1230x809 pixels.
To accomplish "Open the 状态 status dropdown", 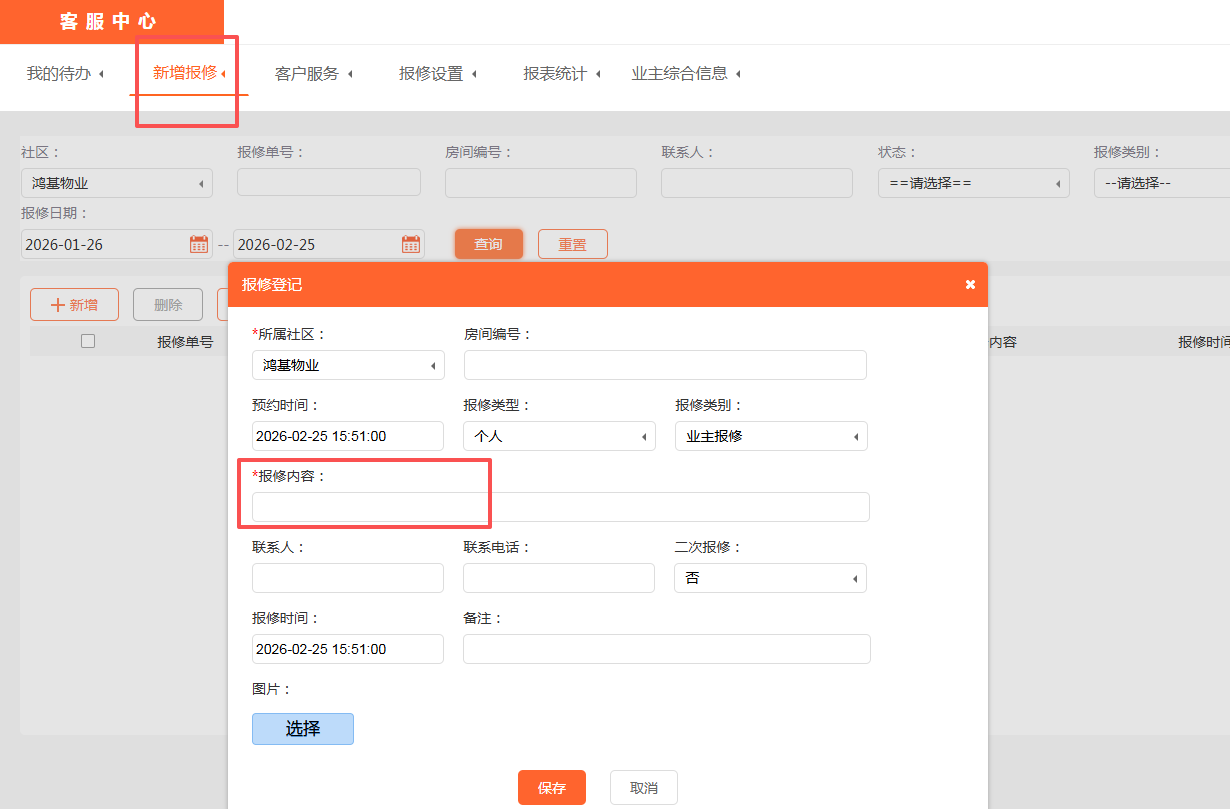I will tap(971, 182).
